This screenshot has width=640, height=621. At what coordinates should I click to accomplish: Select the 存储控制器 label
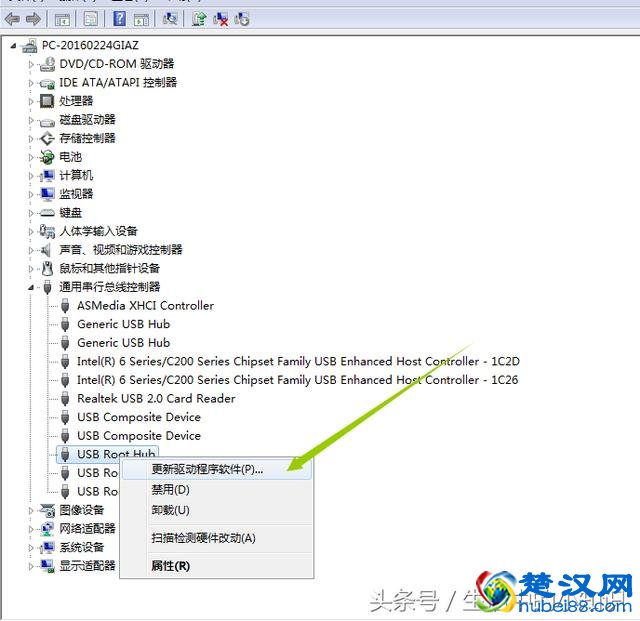[87, 138]
